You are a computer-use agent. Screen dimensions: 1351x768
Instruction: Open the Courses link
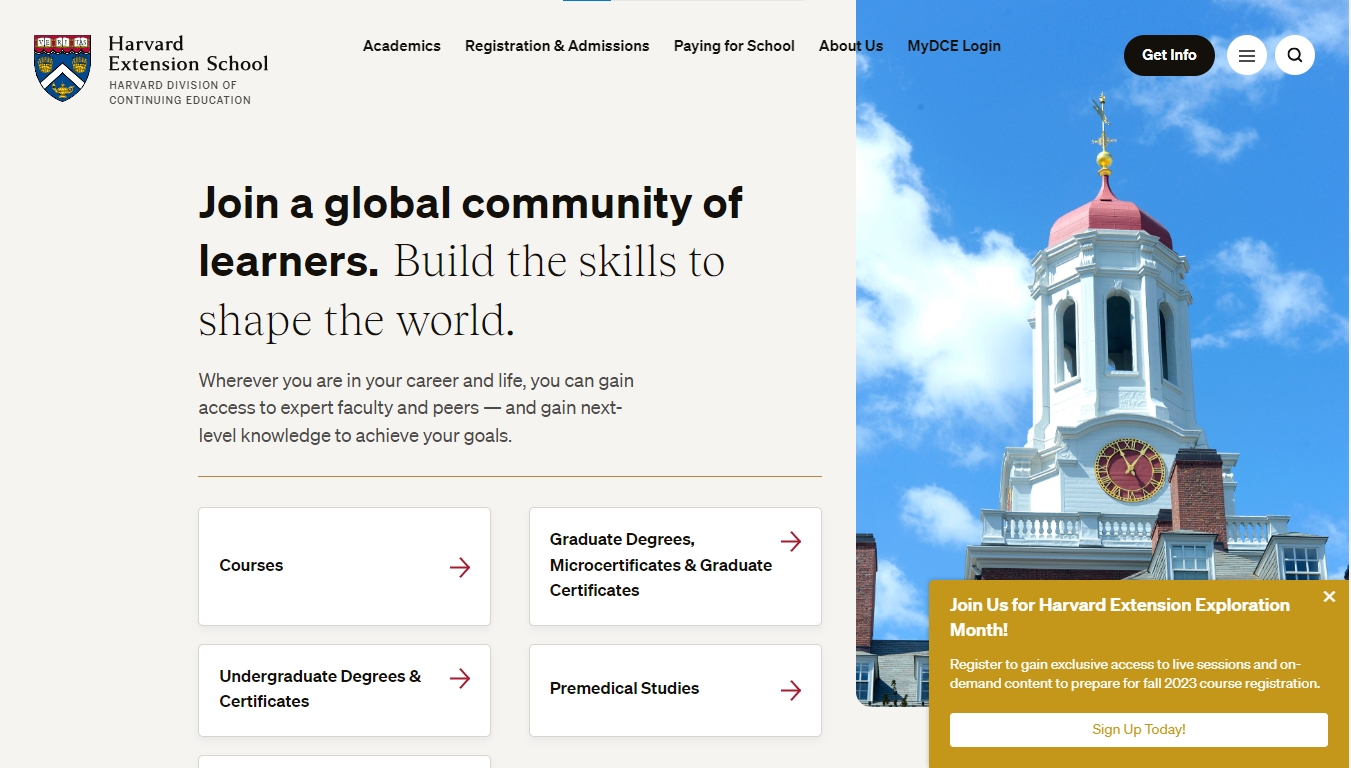click(344, 567)
